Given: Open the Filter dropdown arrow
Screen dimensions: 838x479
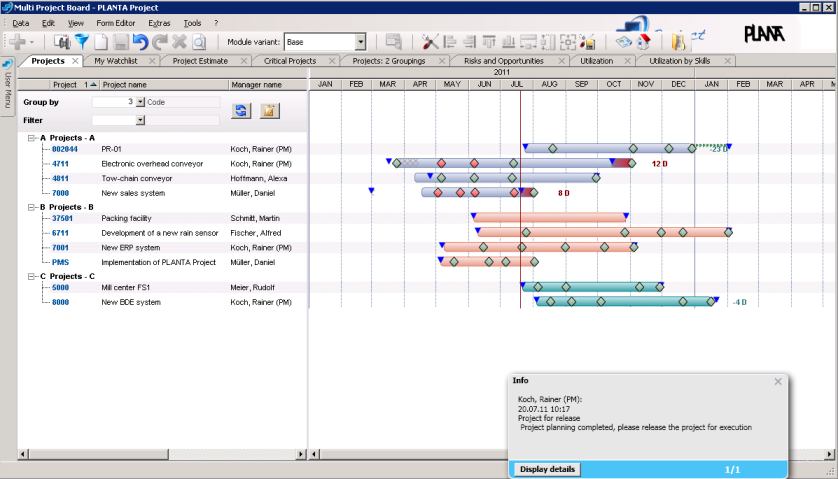Looking at the screenshot, I should click(140, 120).
